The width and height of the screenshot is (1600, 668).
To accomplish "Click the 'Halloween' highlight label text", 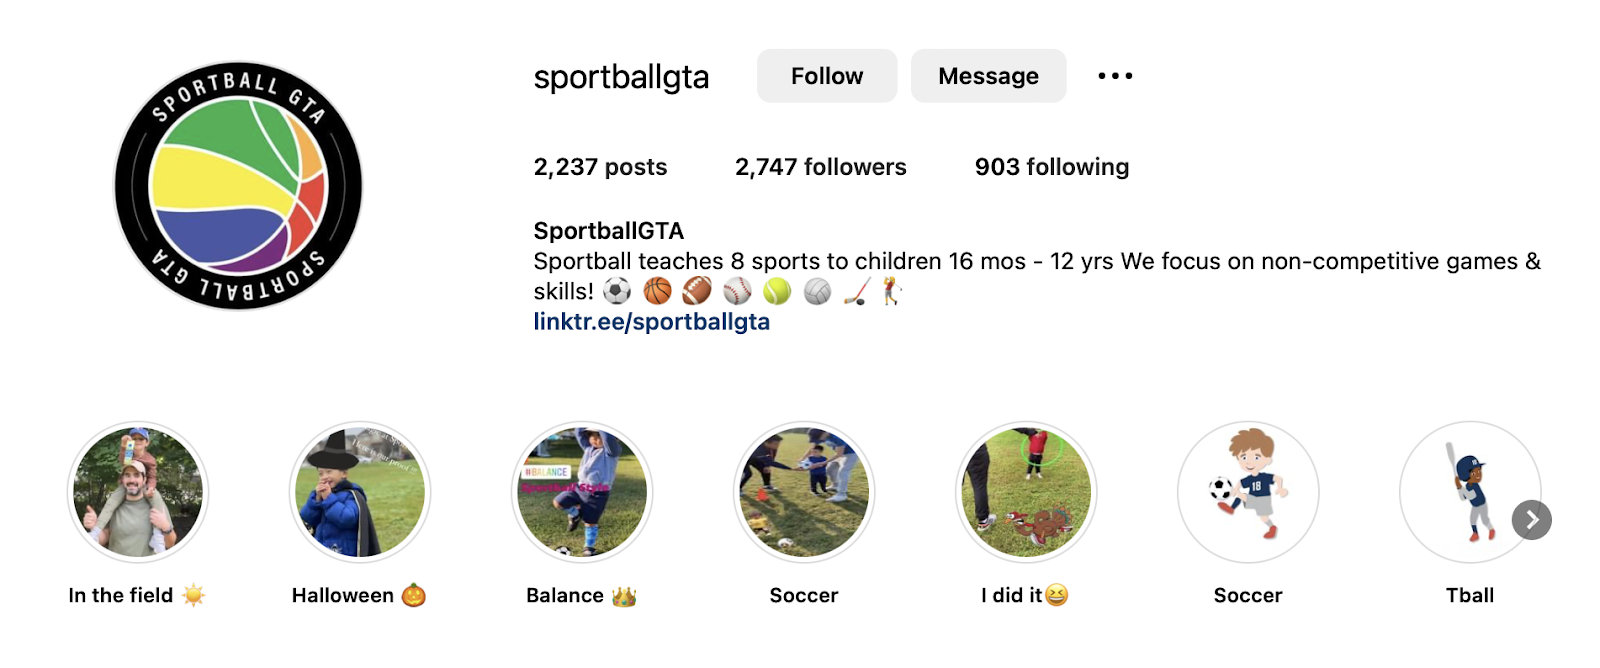I will [x=343, y=596].
